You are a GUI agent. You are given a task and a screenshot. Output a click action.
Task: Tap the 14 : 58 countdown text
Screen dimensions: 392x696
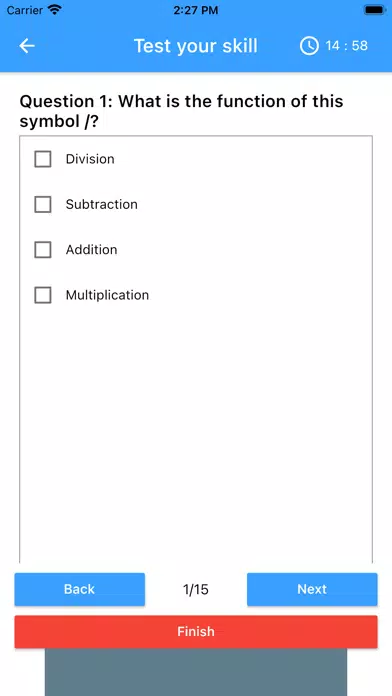pos(346,46)
